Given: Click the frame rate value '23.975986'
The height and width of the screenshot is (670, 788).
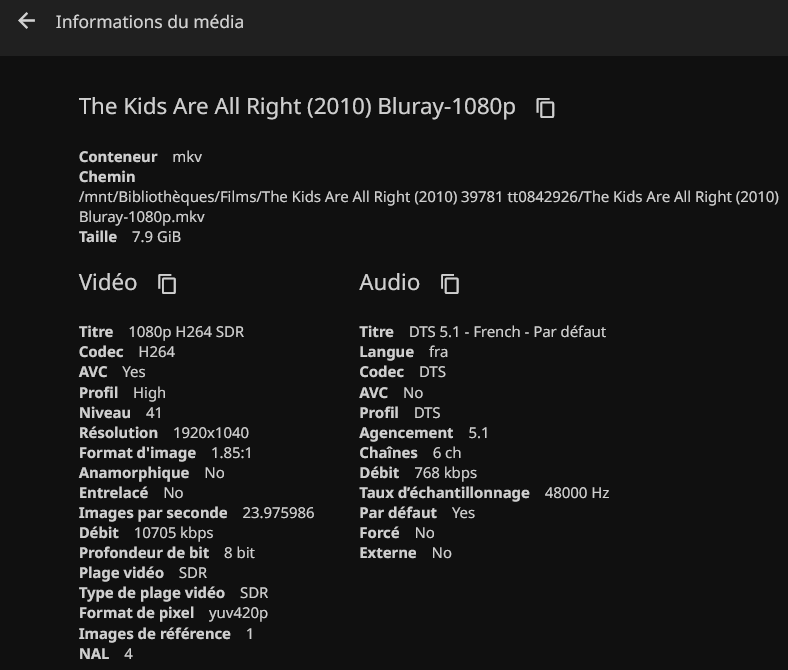Looking at the screenshot, I should click(x=278, y=513).
